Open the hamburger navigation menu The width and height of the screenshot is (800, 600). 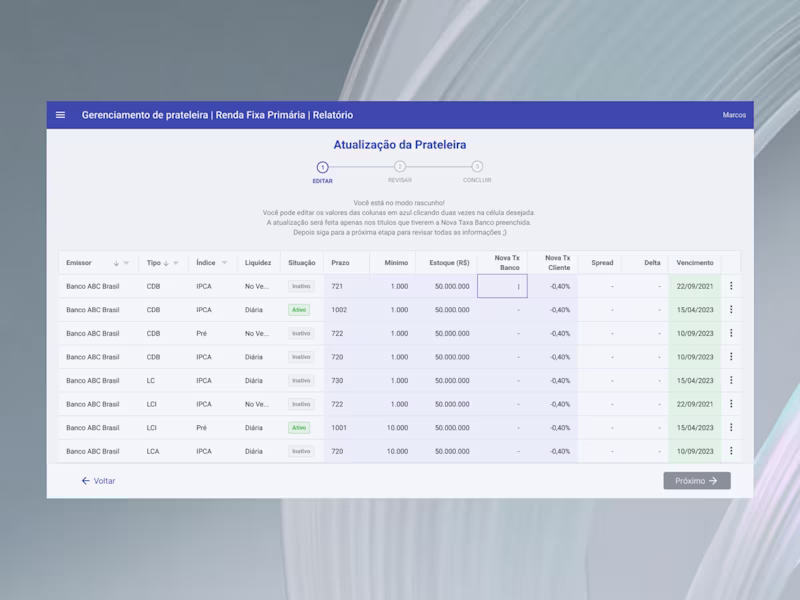60,115
